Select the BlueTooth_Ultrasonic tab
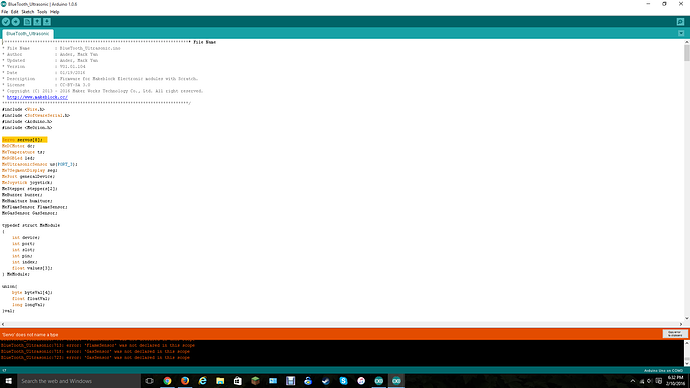The image size is (690, 388). click(x=28, y=33)
